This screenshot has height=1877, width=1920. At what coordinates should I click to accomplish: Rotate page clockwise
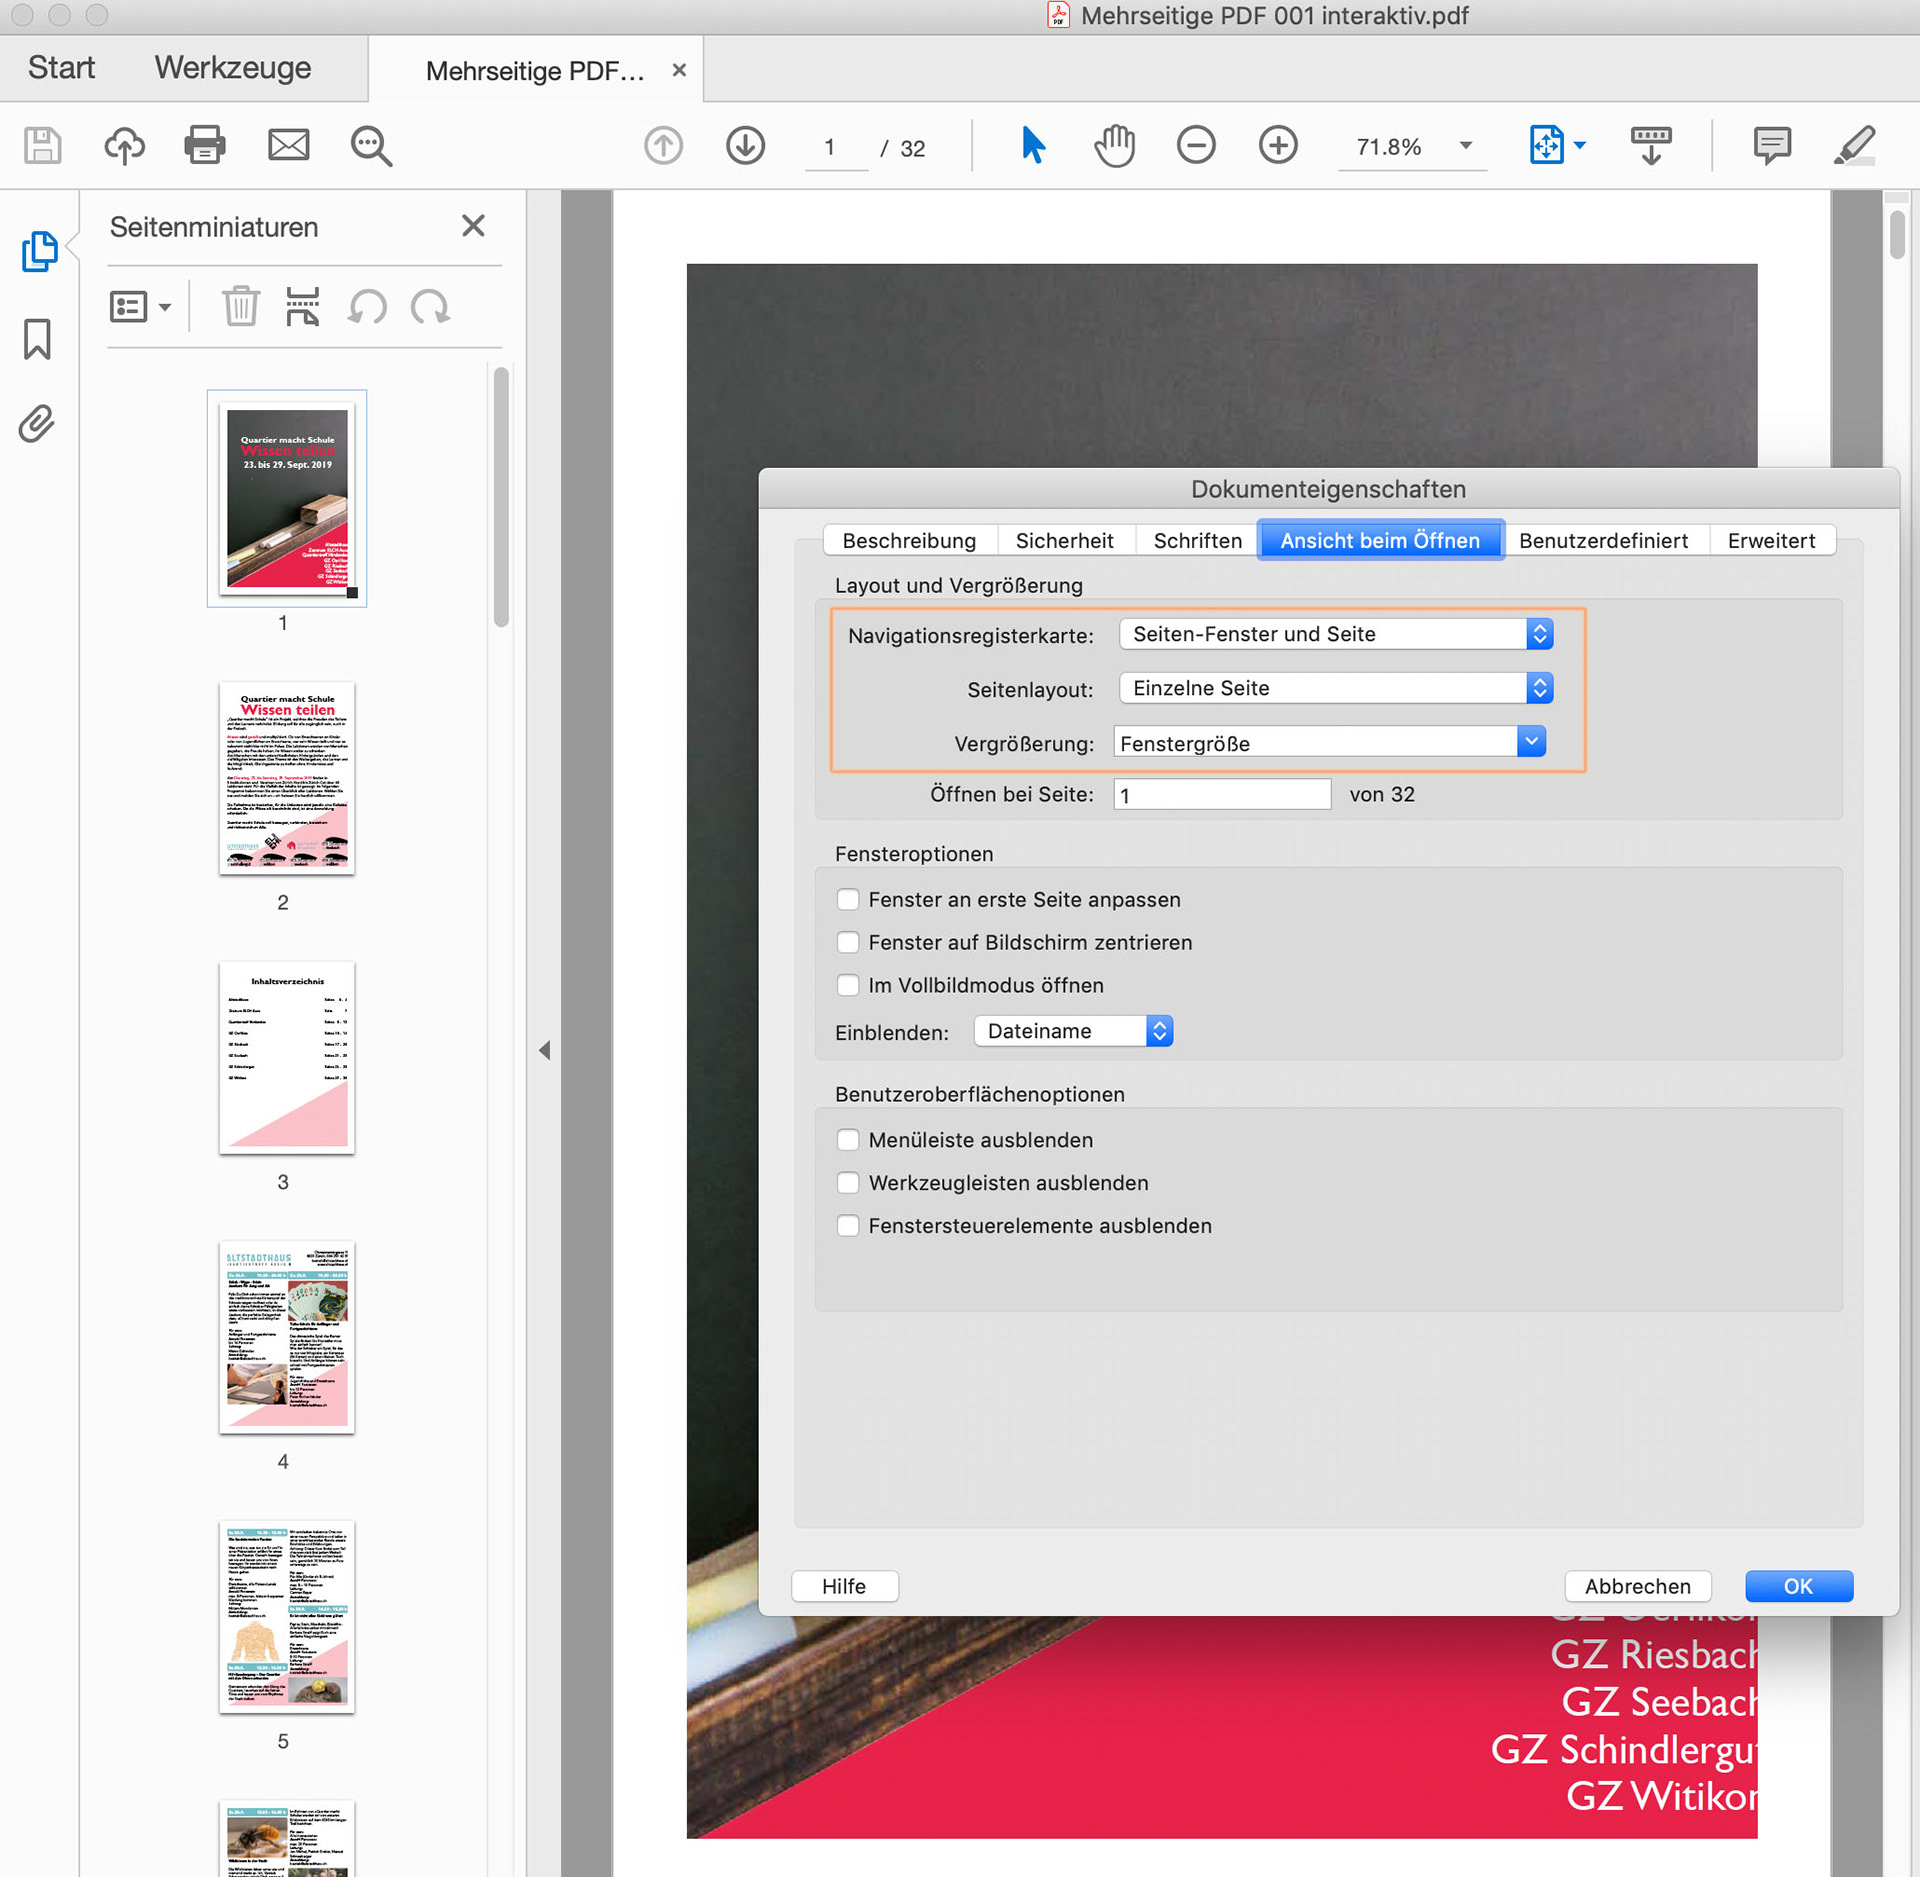(430, 306)
